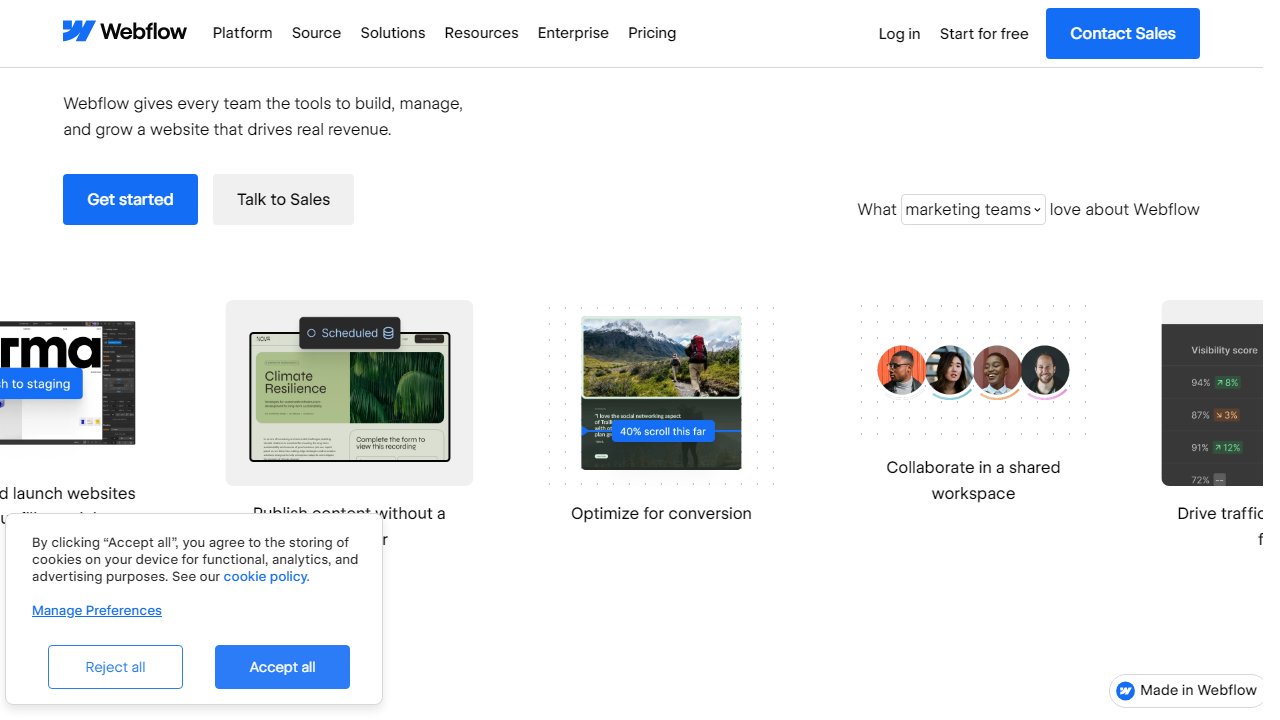Open the marketing teams dropdown
The height and width of the screenshot is (720, 1280).
(x=973, y=209)
